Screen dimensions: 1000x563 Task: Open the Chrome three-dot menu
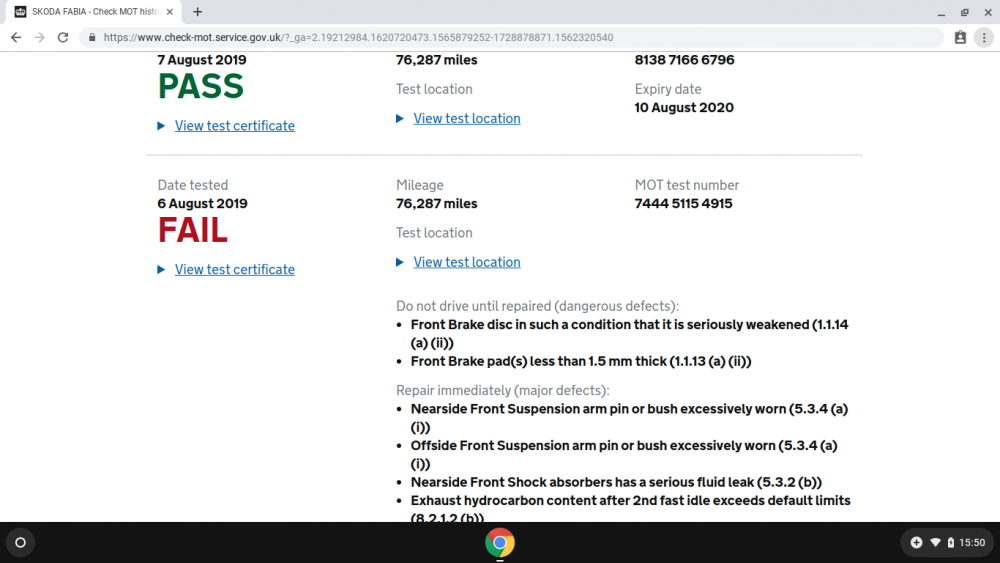984,38
